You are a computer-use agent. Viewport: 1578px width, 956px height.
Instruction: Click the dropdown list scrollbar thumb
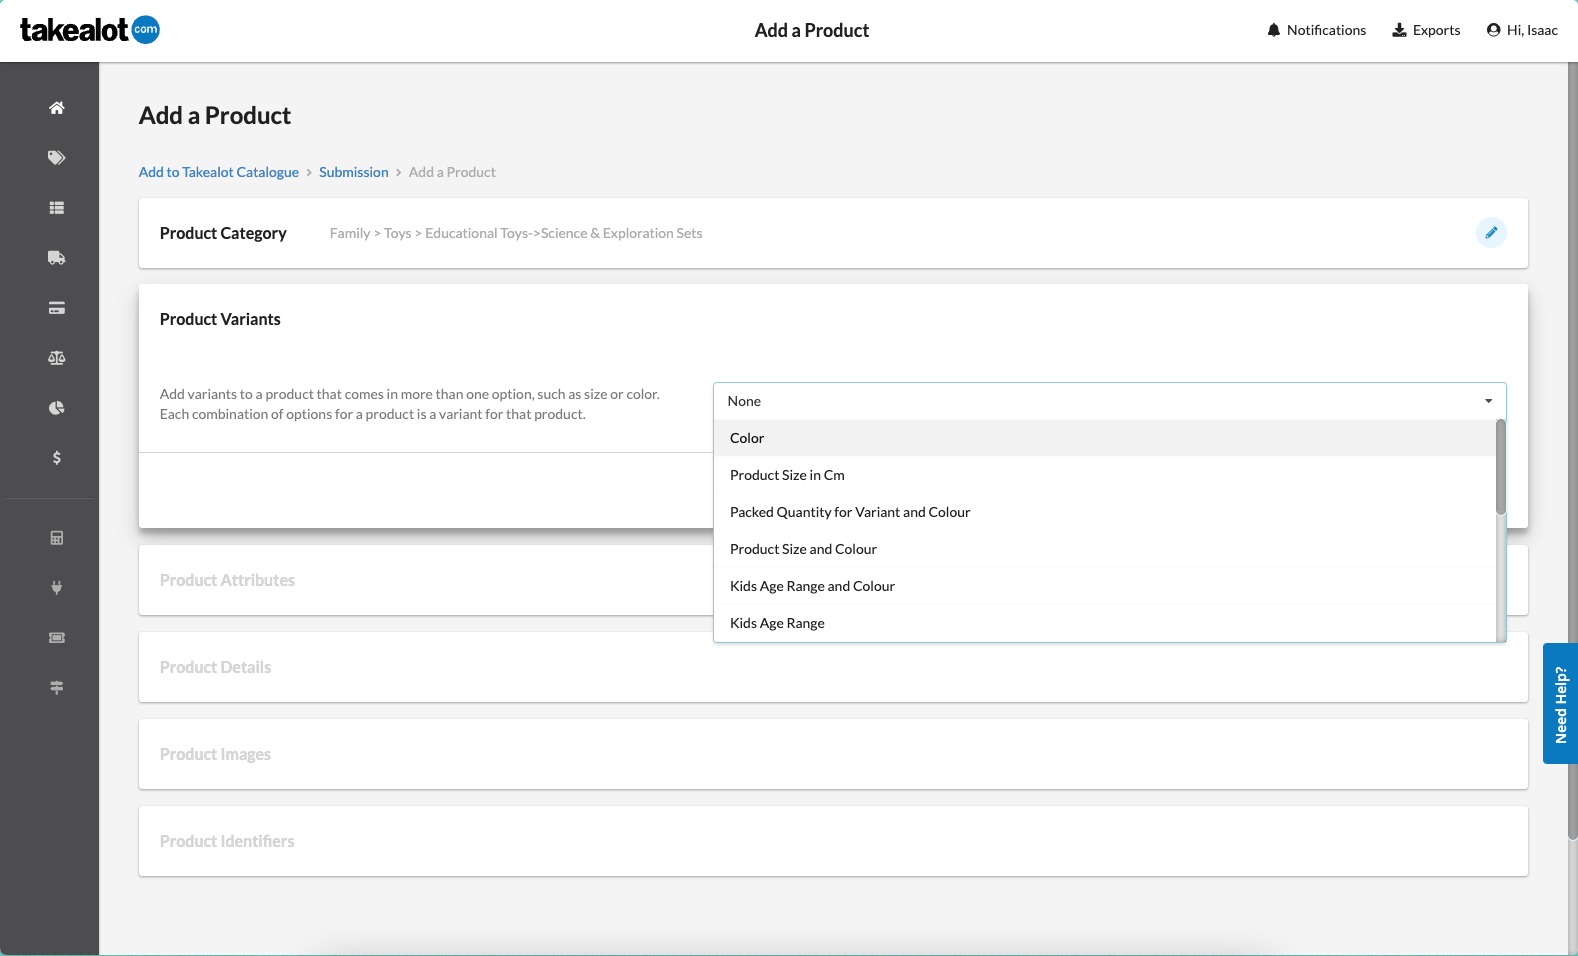(x=1500, y=466)
